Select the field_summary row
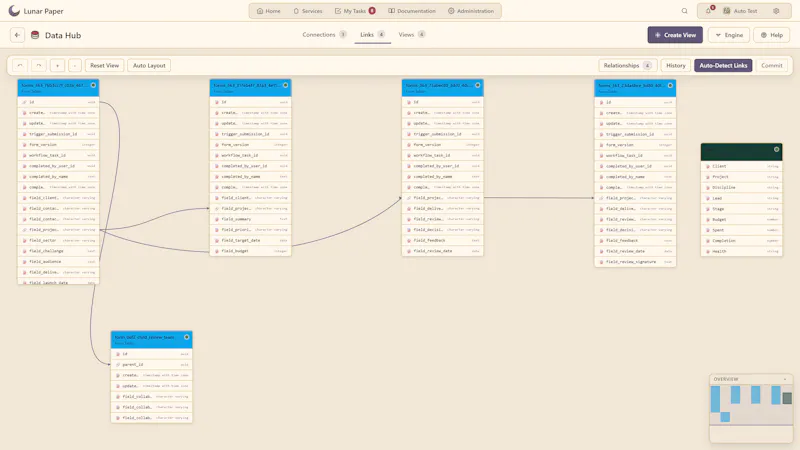The height and width of the screenshot is (450, 800). pyautogui.click(x=251, y=219)
